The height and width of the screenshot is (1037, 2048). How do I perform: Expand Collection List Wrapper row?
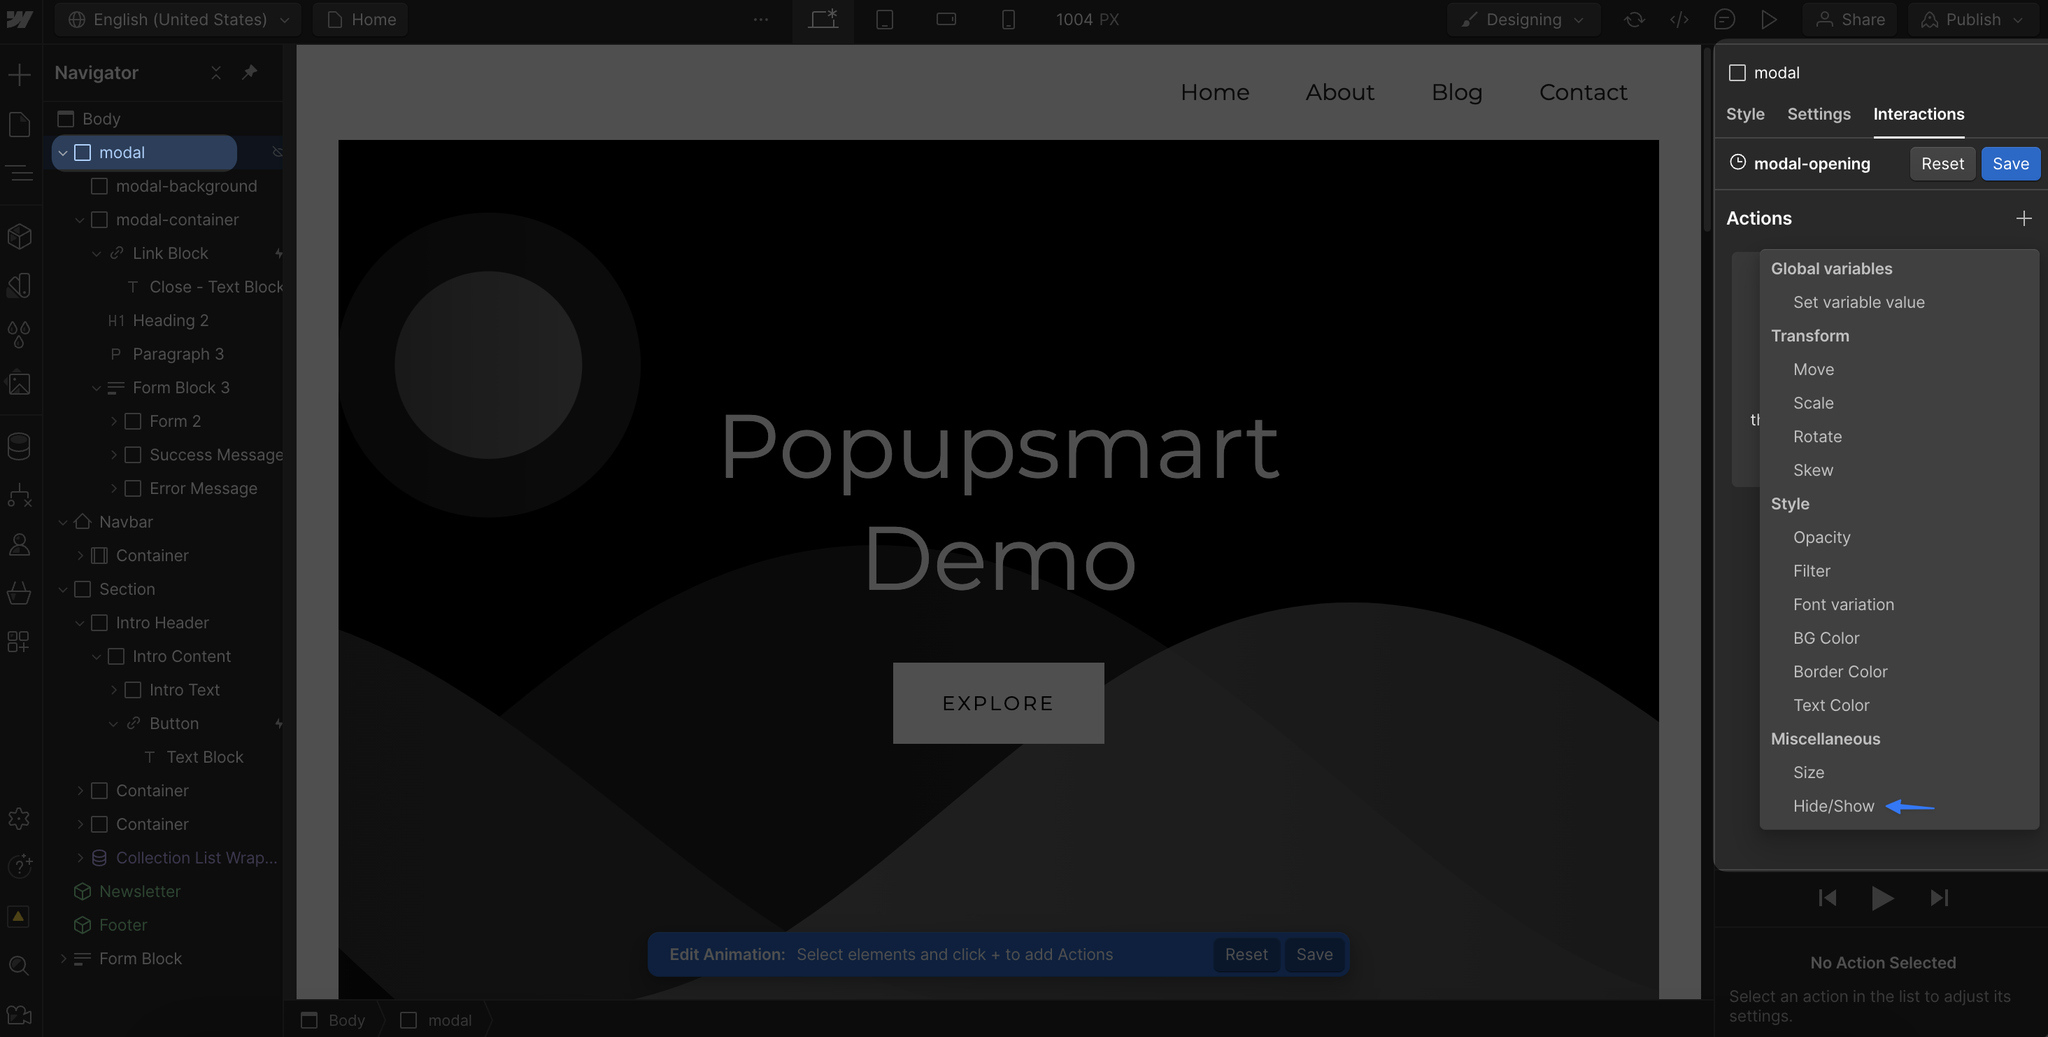(80, 858)
